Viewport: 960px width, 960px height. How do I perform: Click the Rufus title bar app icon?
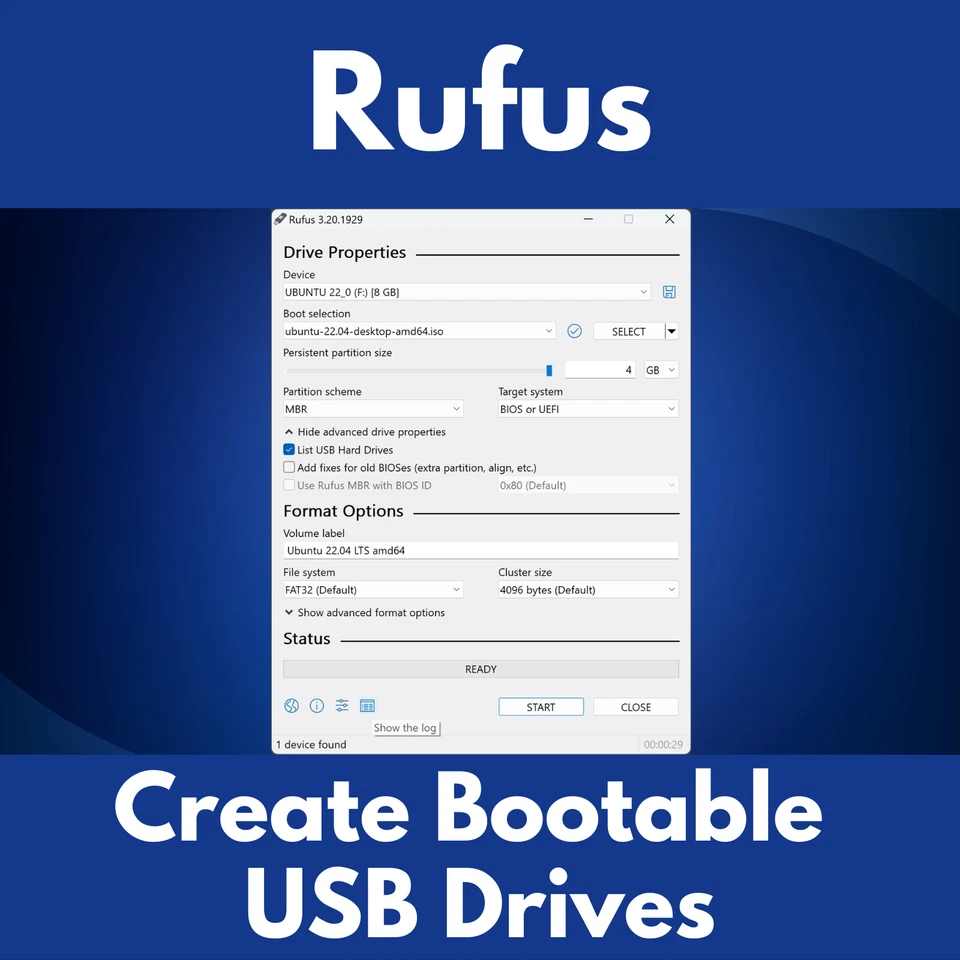(x=280, y=219)
